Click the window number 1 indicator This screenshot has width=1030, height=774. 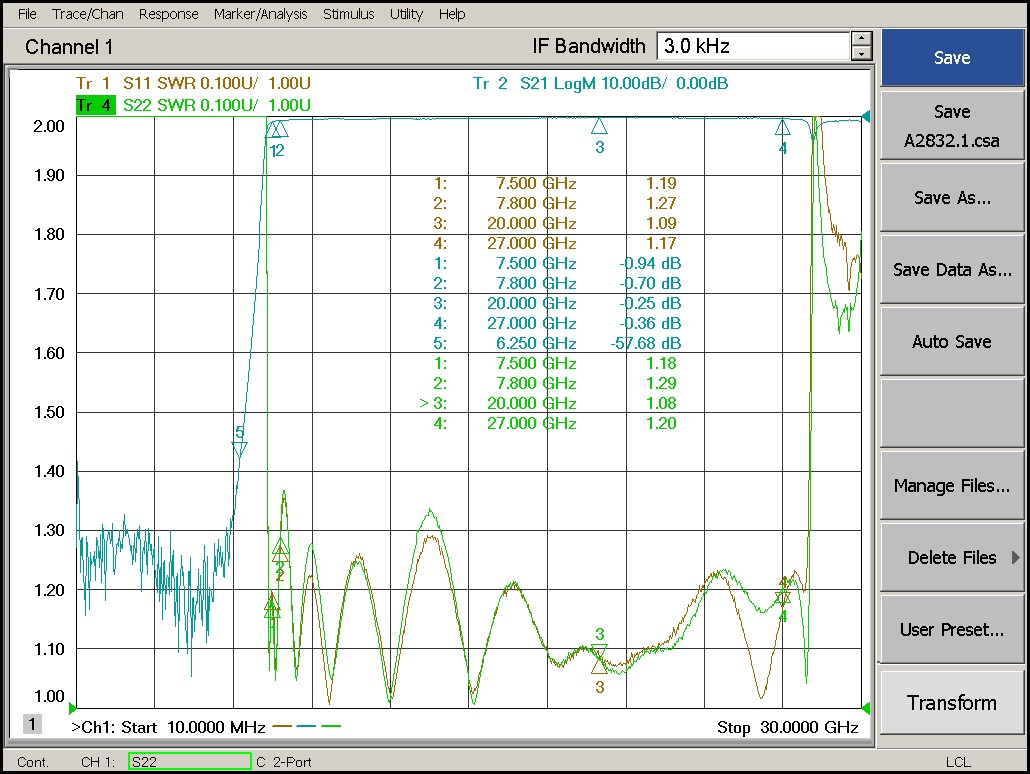point(32,724)
